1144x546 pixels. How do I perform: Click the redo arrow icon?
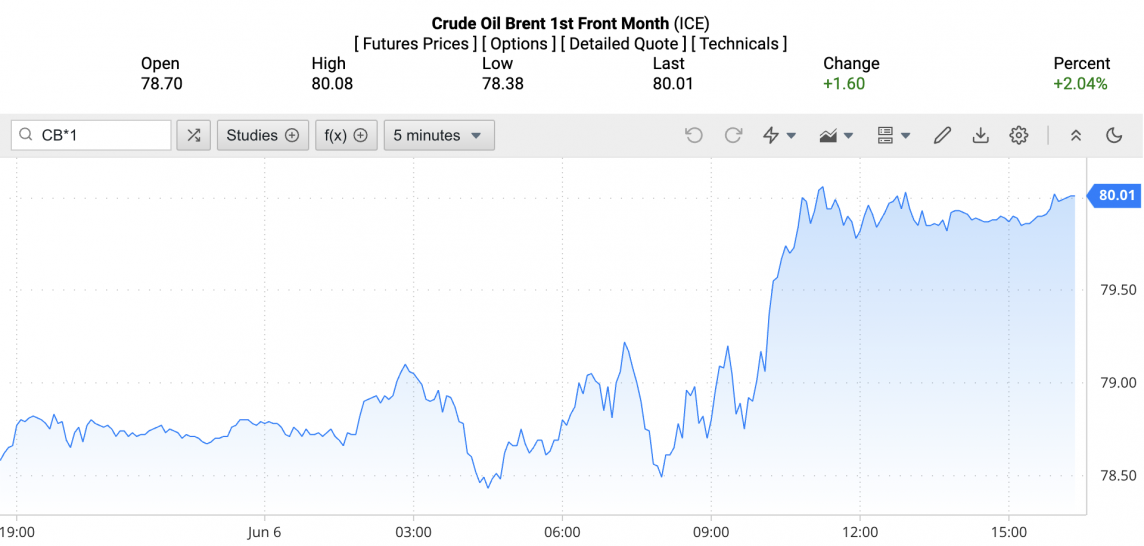733,135
